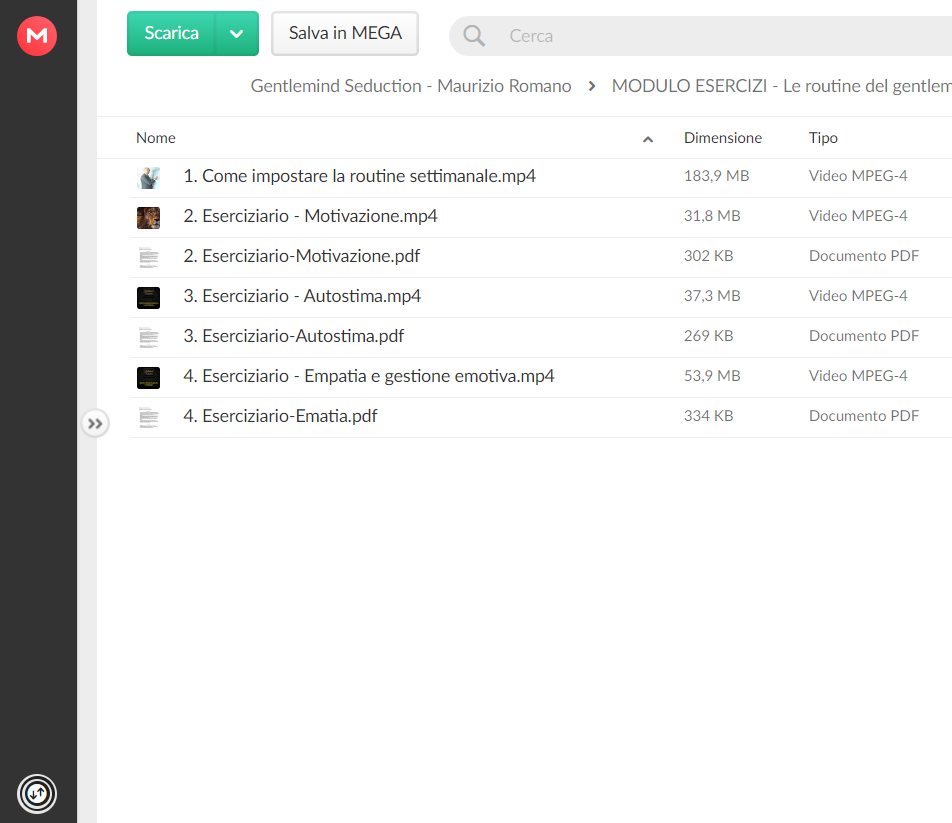Click PDF icon of Eserciziario-Ematia.pdf
Image resolution: width=952 pixels, height=823 pixels.
[x=148, y=418]
